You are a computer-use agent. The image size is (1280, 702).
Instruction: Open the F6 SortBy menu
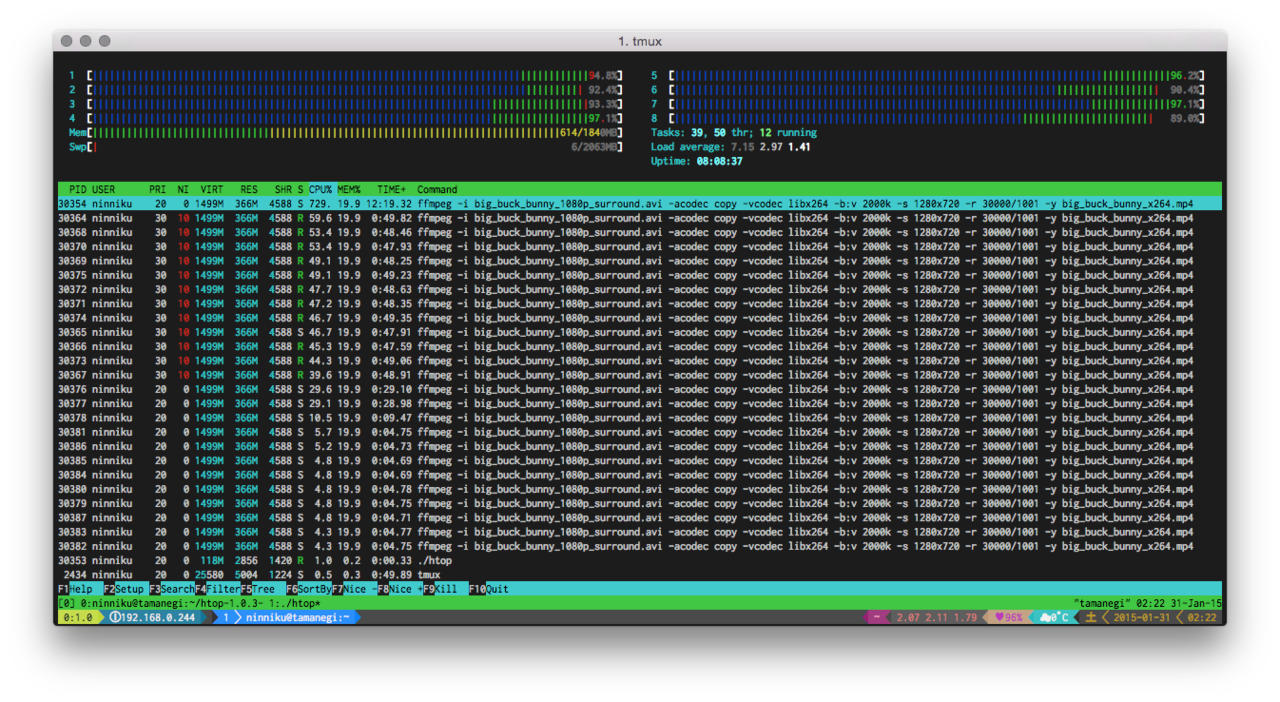coord(308,589)
